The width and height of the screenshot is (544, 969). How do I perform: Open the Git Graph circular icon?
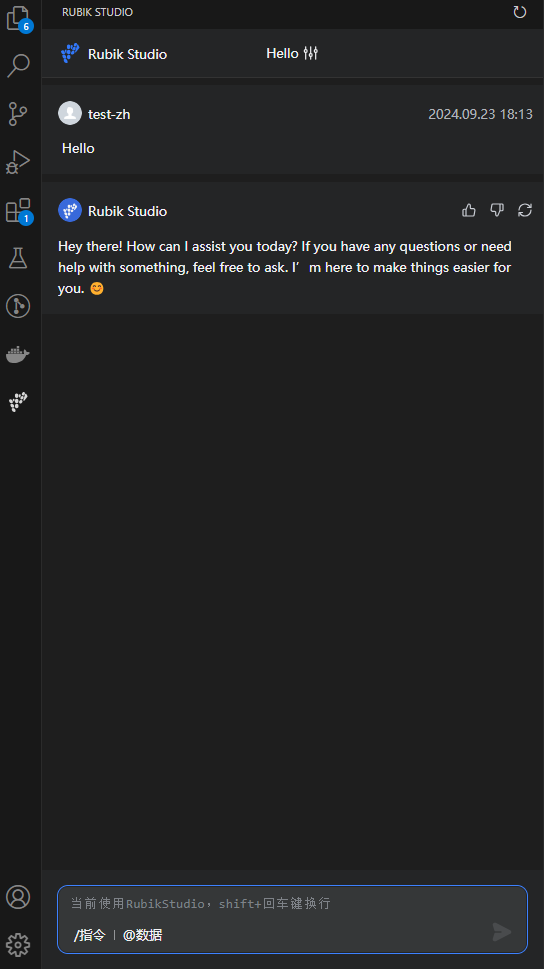(18, 306)
